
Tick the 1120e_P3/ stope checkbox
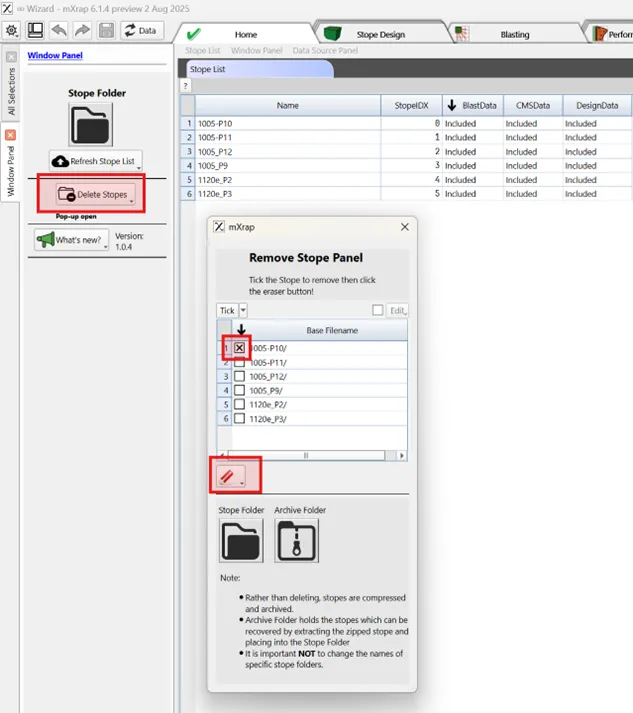(x=239, y=419)
